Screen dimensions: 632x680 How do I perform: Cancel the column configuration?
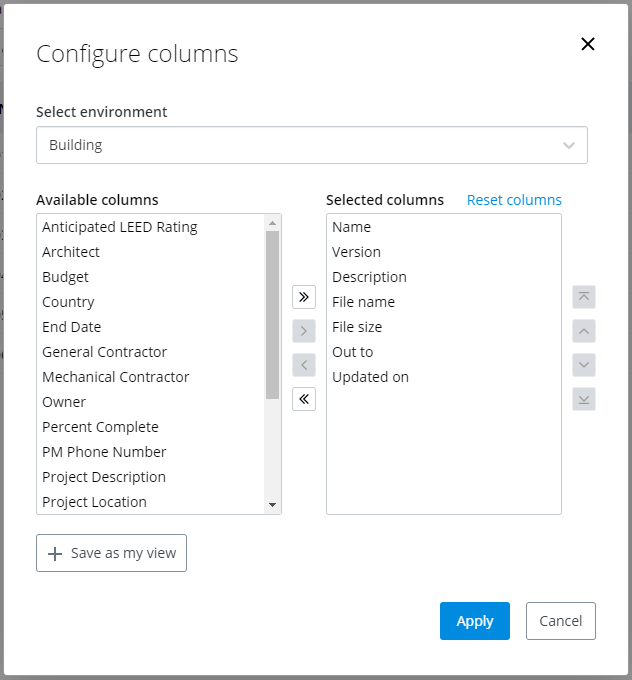(560, 621)
